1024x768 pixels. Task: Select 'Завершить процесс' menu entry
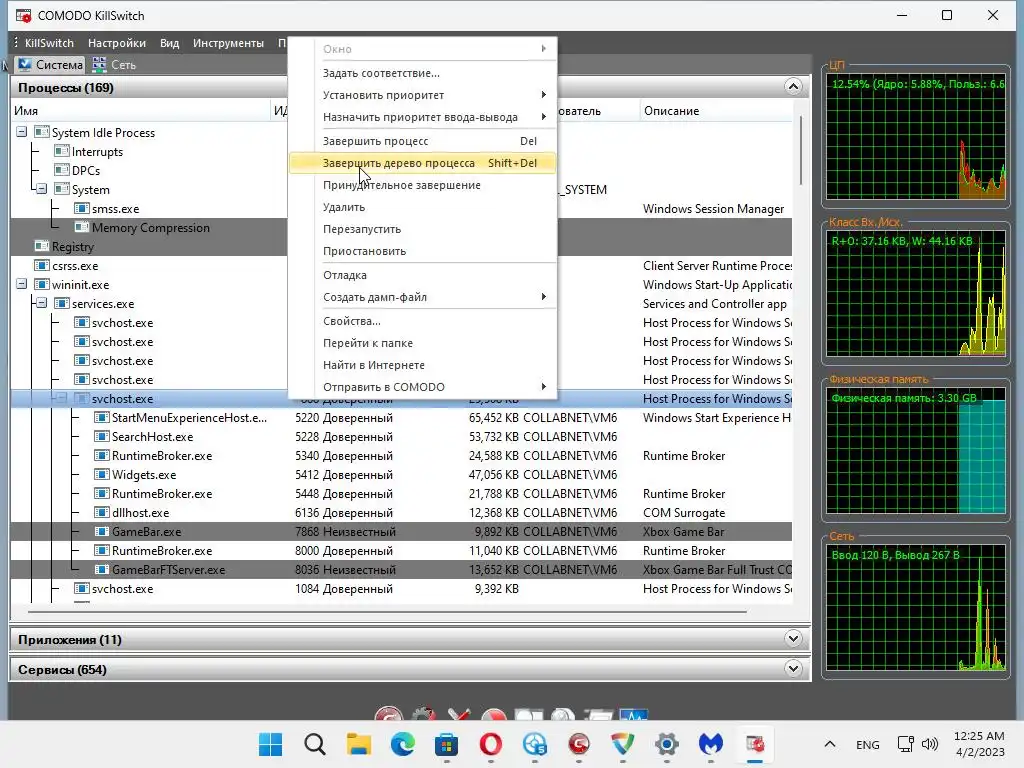tap(423, 141)
